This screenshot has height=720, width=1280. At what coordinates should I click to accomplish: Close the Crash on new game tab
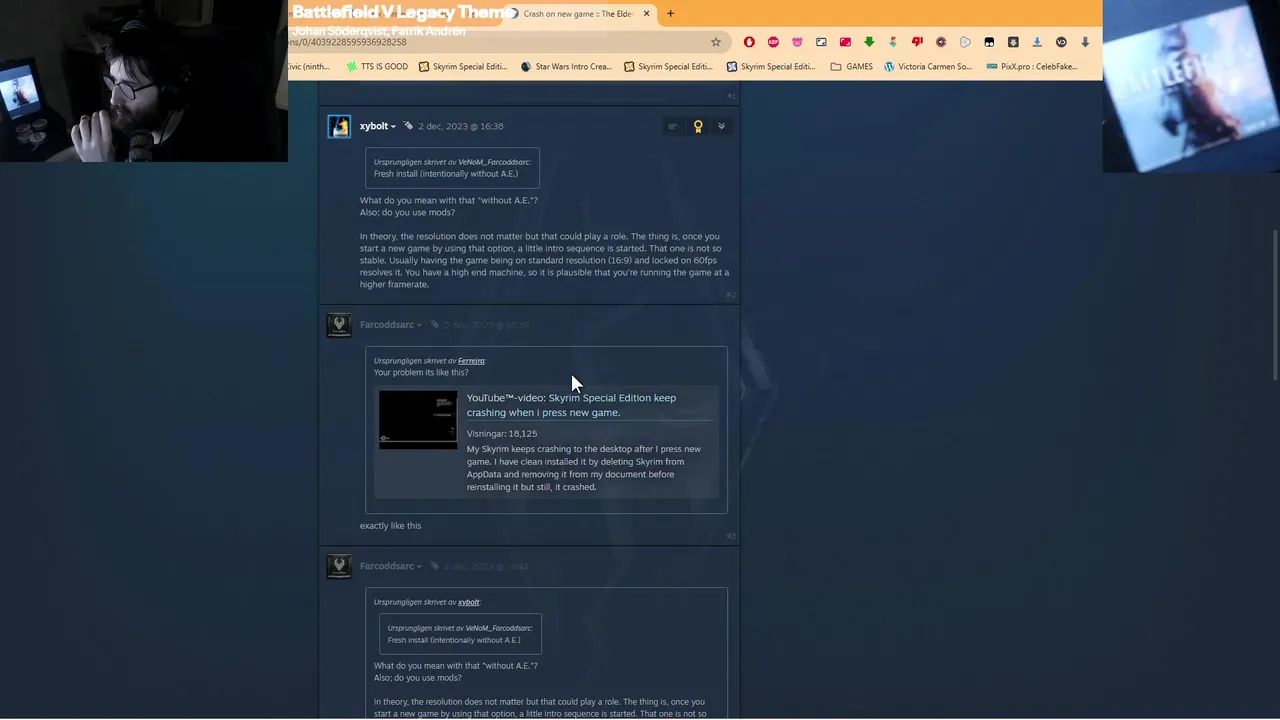[x=646, y=13]
